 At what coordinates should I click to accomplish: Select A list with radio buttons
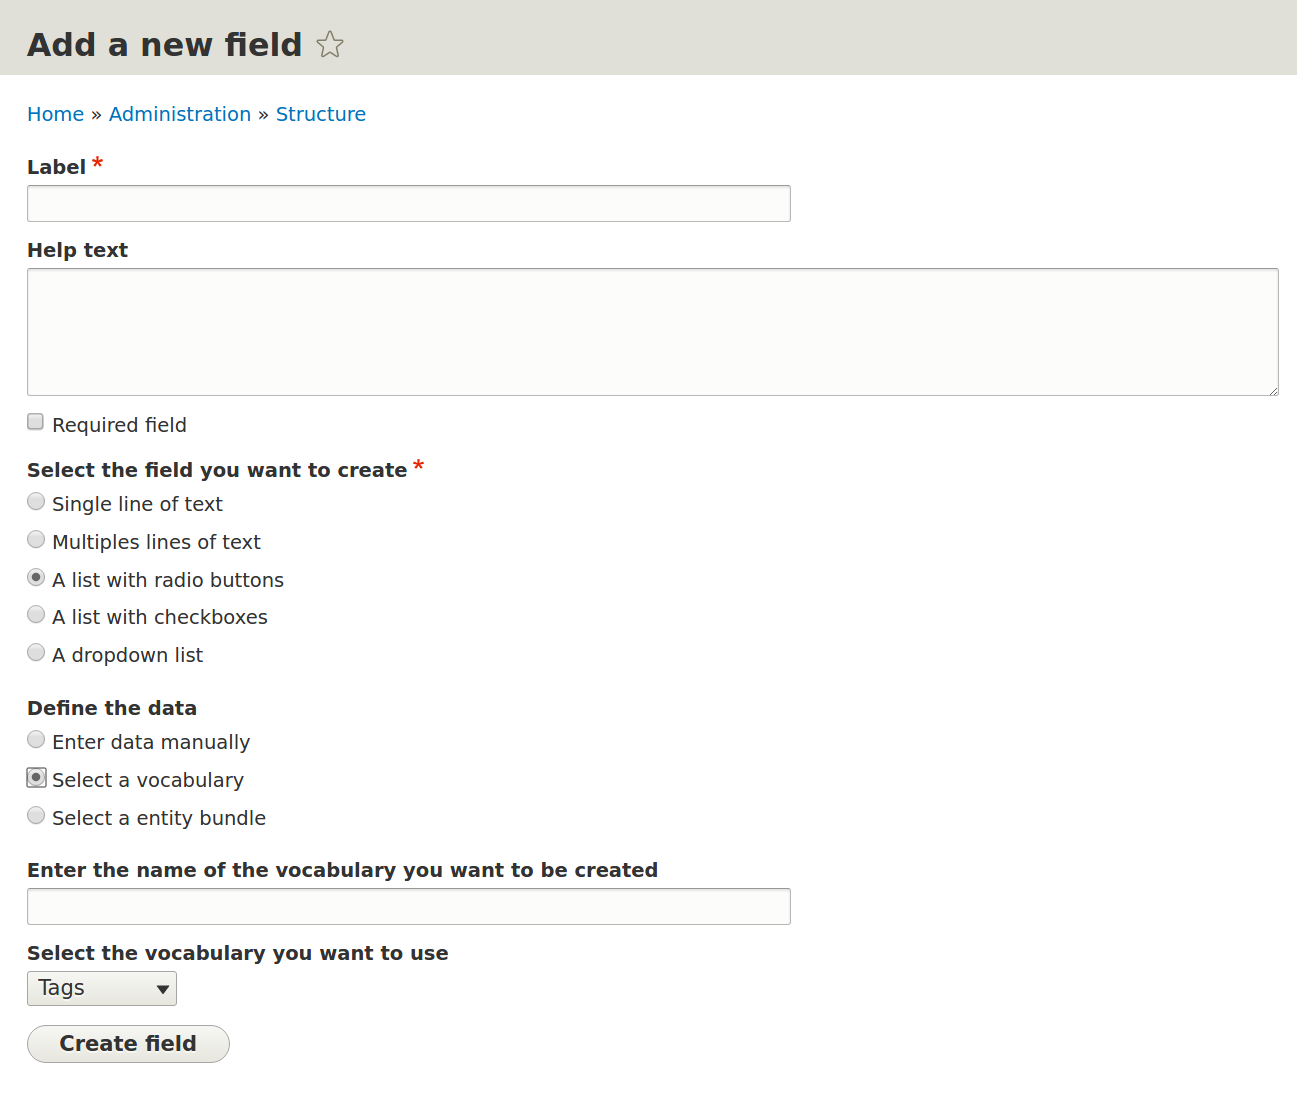coord(36,577)
